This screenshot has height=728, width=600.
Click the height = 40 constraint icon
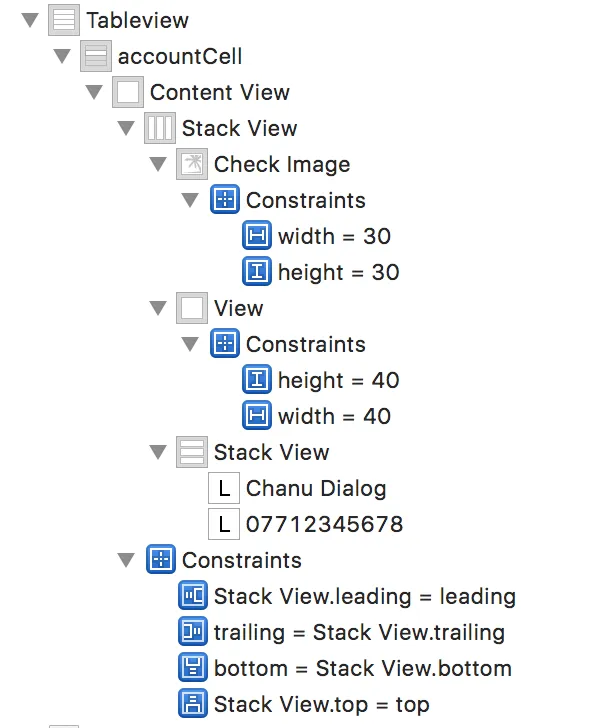tap(257, 380)
